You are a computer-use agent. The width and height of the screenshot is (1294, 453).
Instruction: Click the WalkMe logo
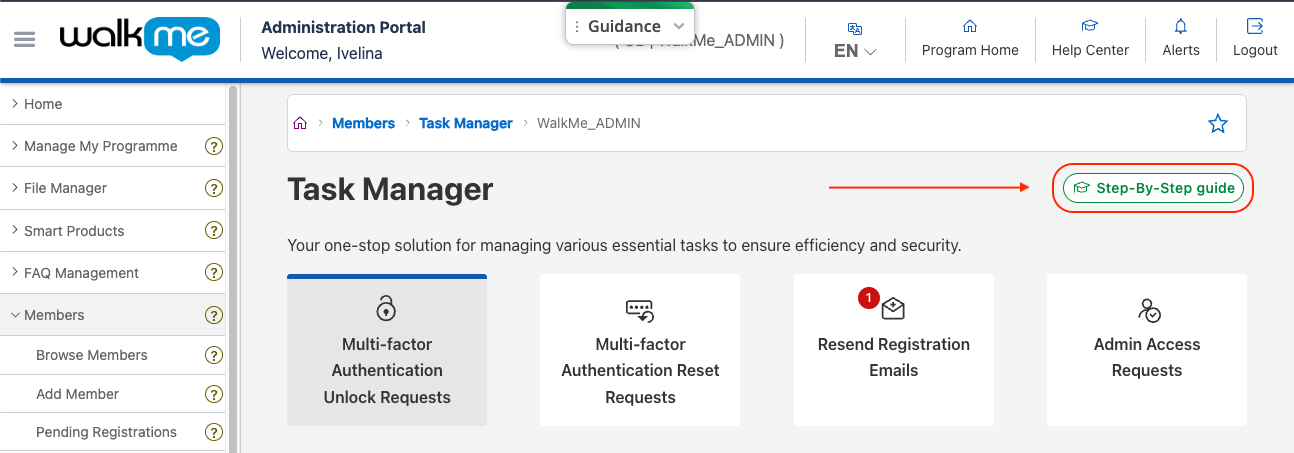(x=139, y=39)
